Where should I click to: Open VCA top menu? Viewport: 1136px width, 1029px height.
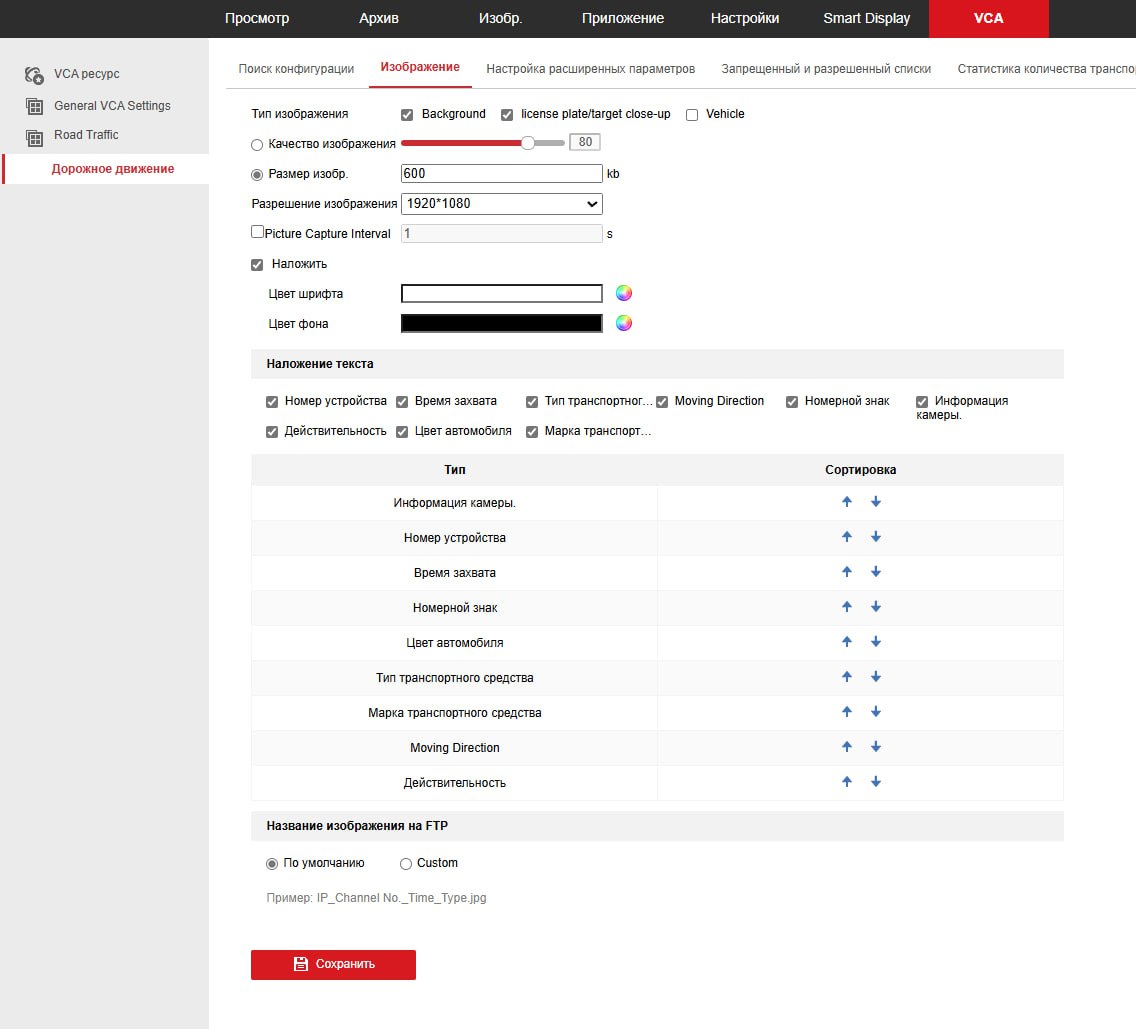coord(988,19)
